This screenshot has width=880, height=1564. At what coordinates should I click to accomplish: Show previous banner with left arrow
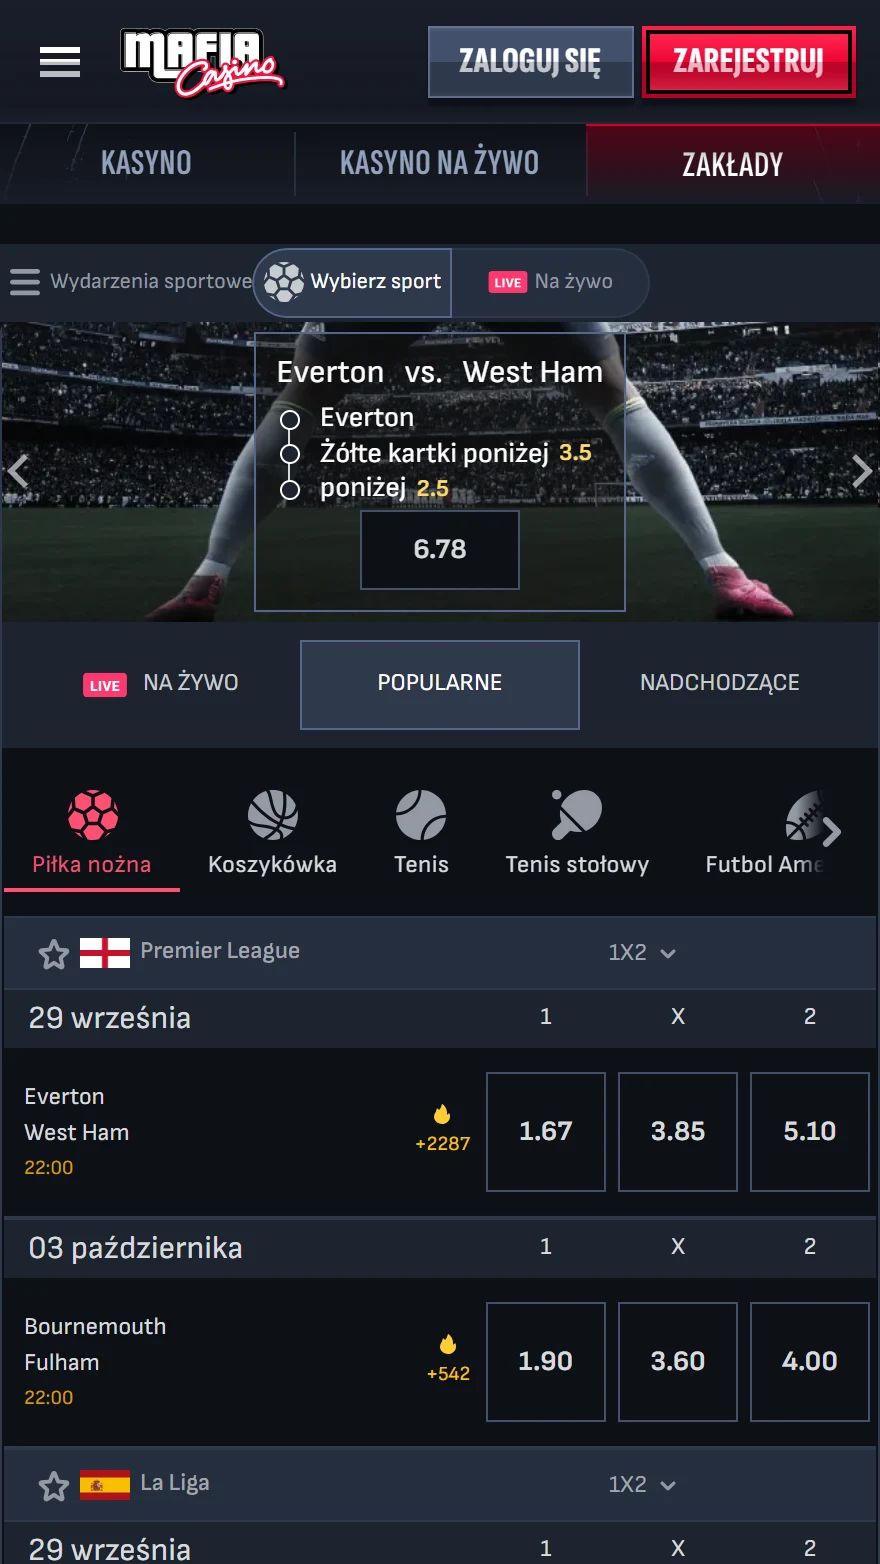18,471
